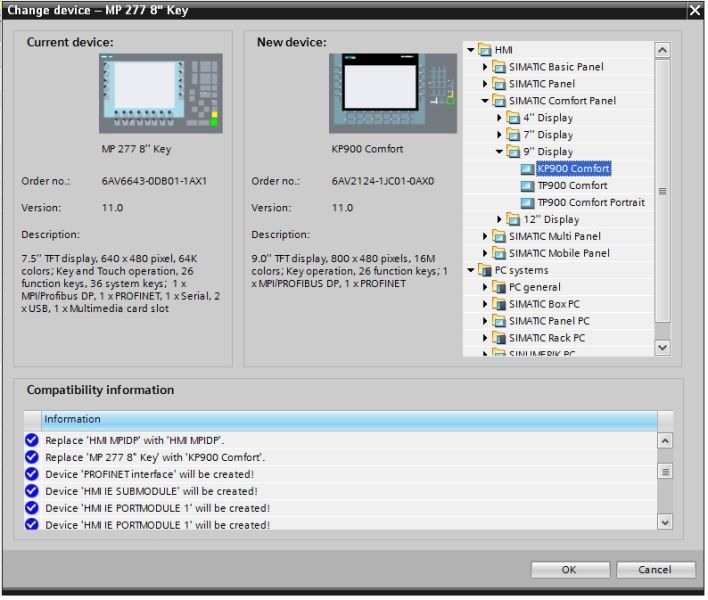
Task: Click check icon beside 'Replace HMI MPIDP'
Action: click(x=32, y=441)
